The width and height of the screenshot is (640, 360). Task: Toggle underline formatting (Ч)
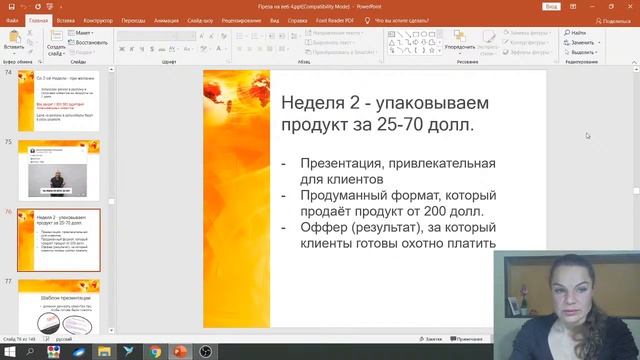click(141, 49)
